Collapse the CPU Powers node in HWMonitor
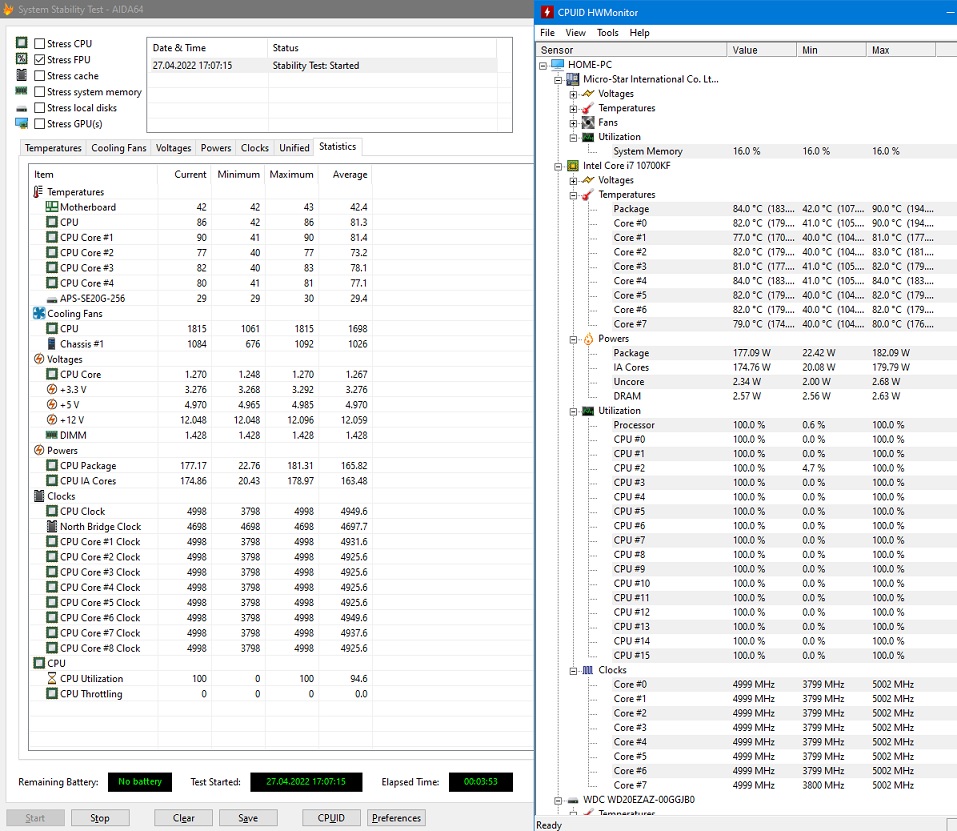Image resolution: width=957 pixels, height=831 pixels. point(573,339)
